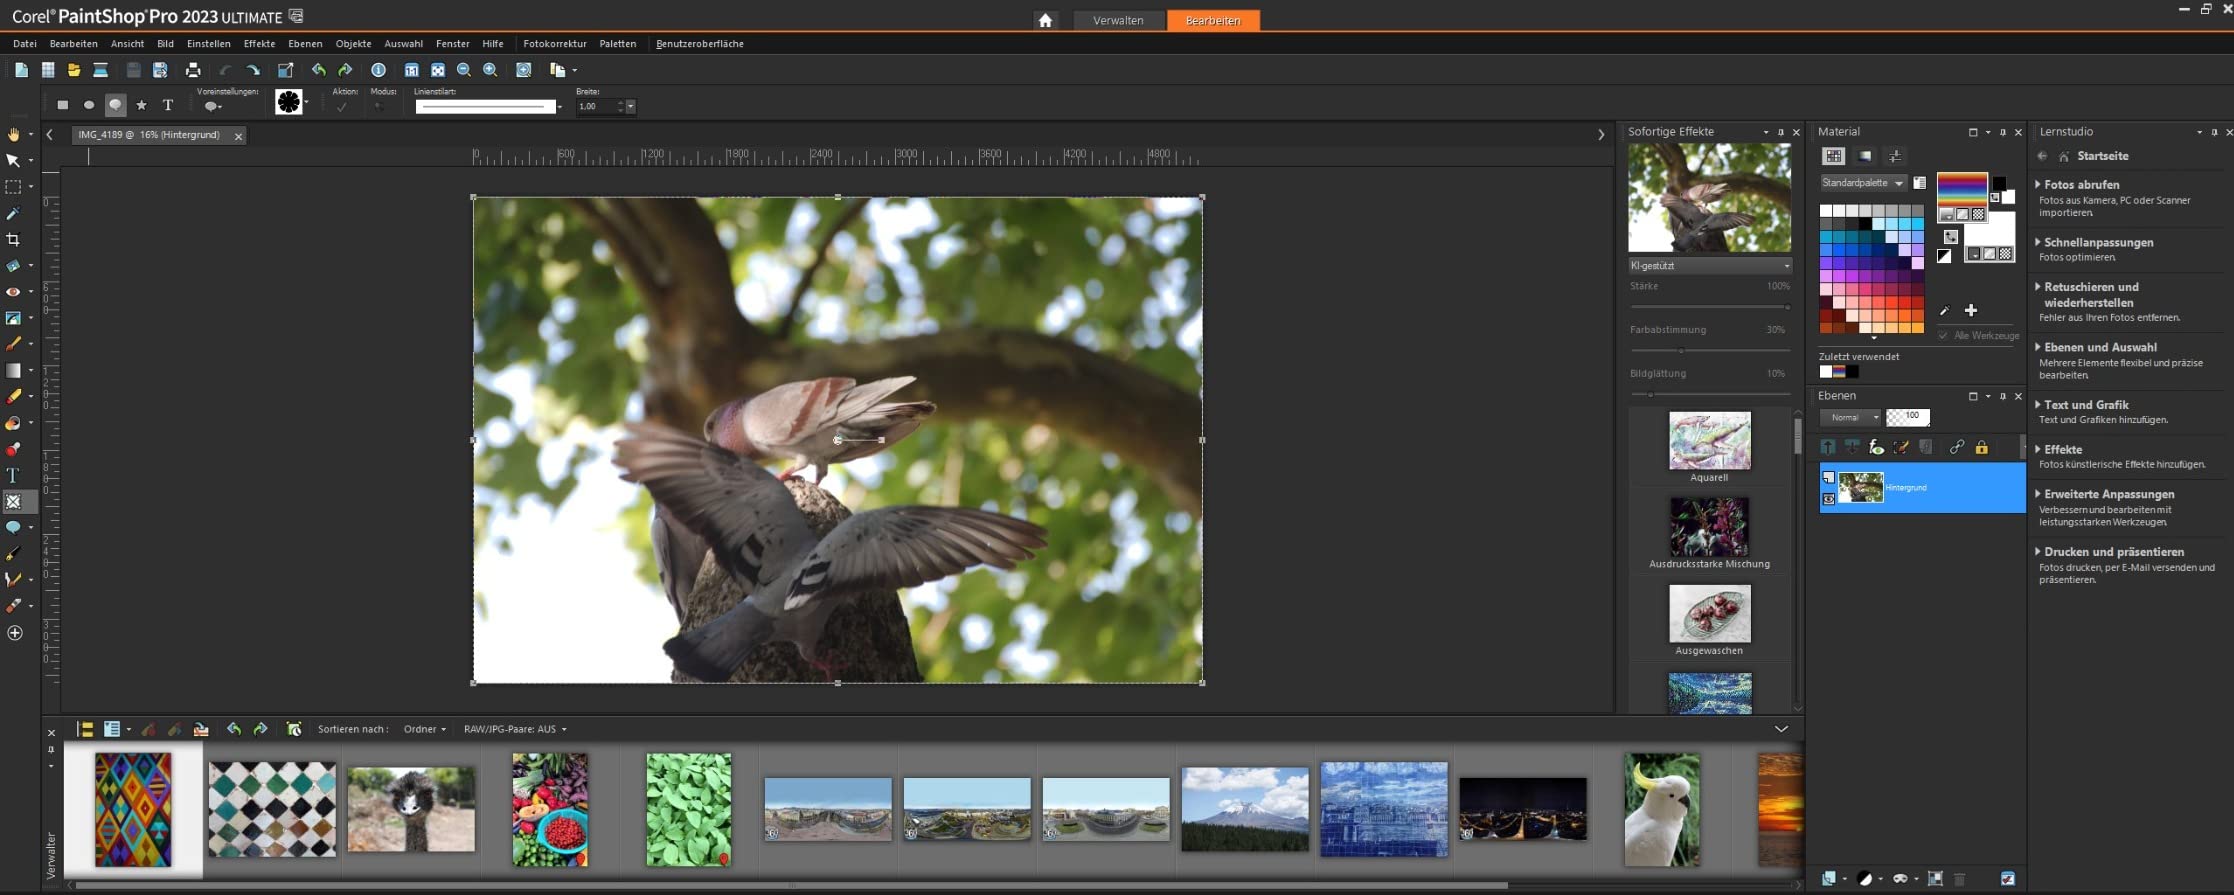2234x895 pixels.
Task: Toggle the 'Alle Werkzeuge' checkbox
Action: (x=1943, y=336)
